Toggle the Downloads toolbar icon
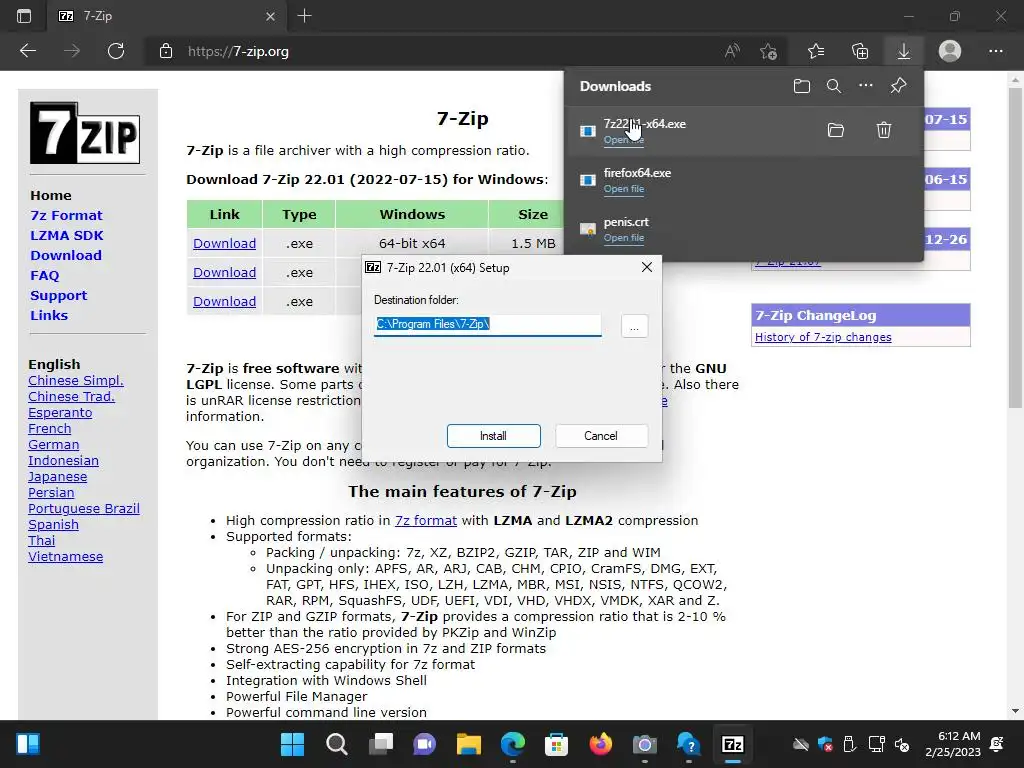1024x768 pixels. click(904, 51)
